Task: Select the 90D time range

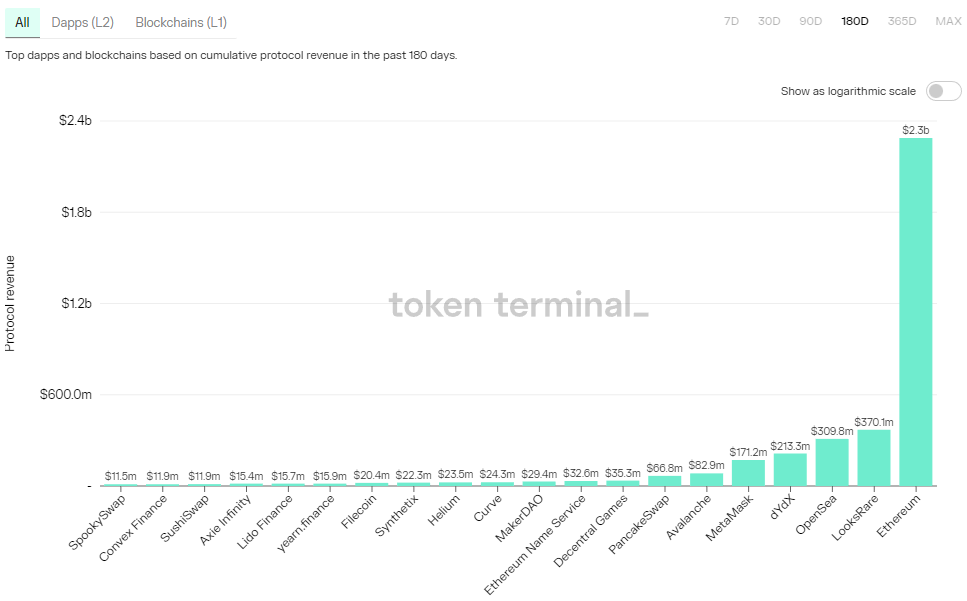Action: (x=810, y=21)
